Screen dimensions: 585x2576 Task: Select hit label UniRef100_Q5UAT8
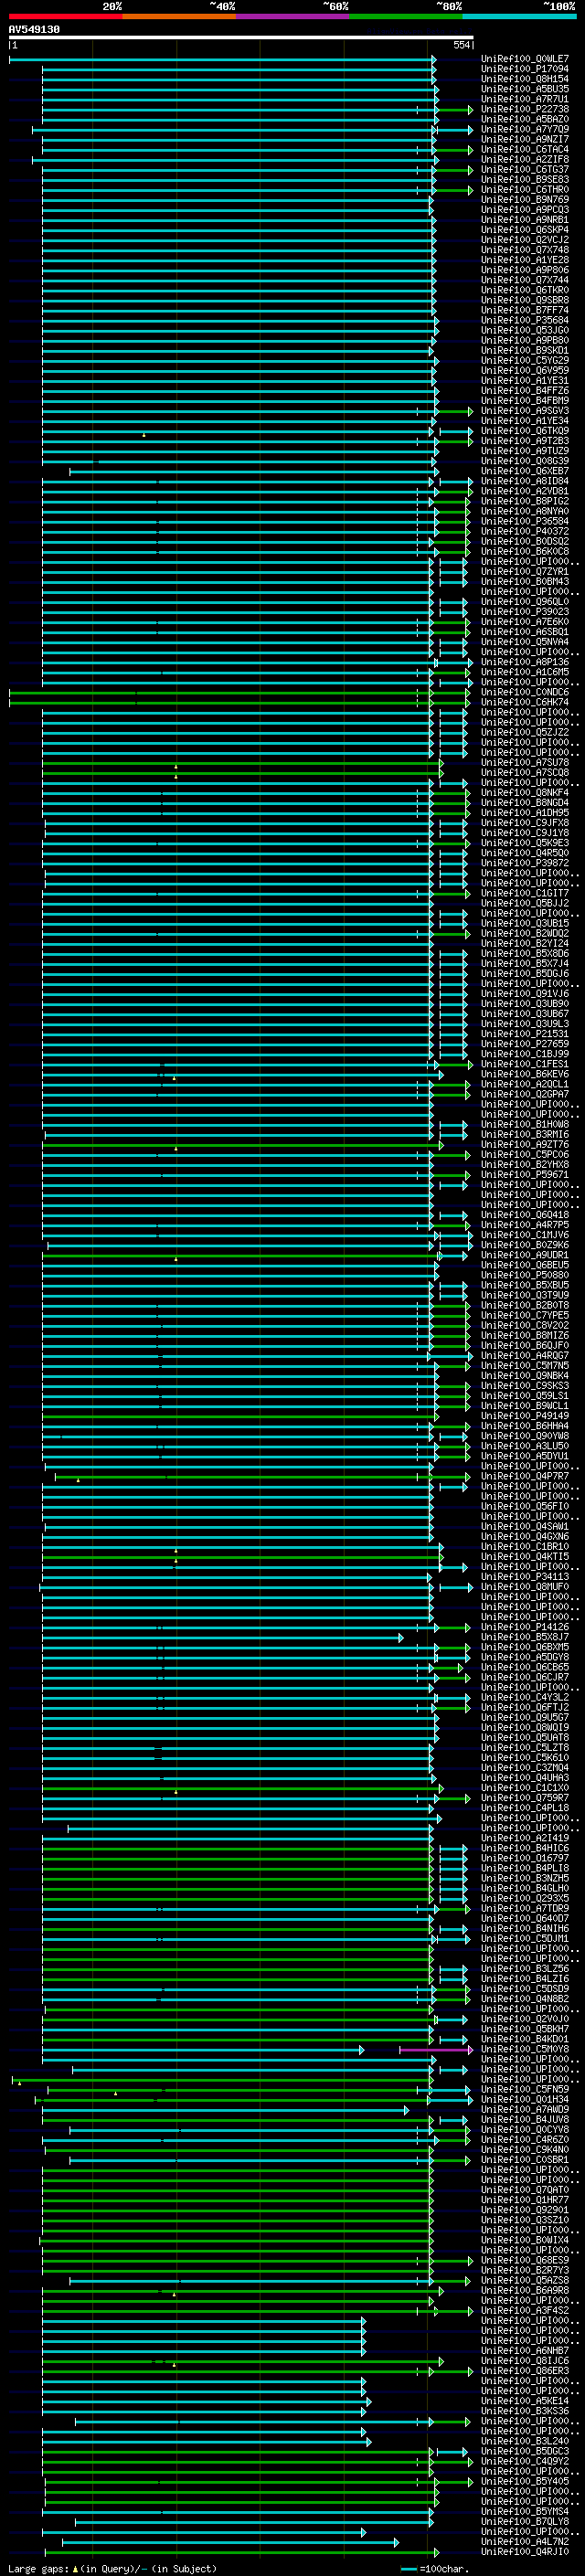(x=525, y=1737)
